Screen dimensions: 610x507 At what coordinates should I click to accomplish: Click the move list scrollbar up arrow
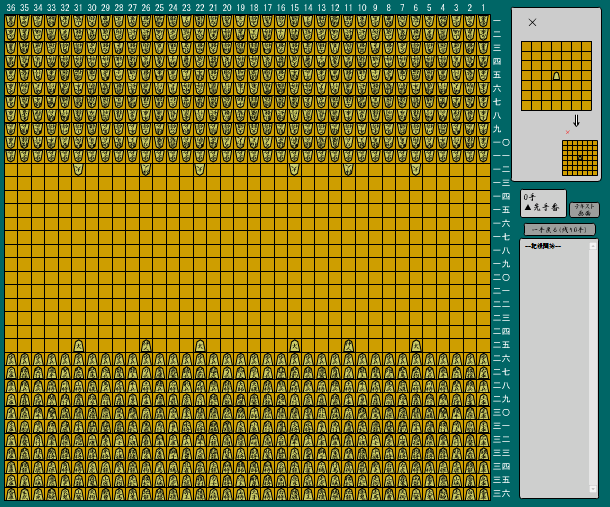pyautogui.click(x=592, y=245)
